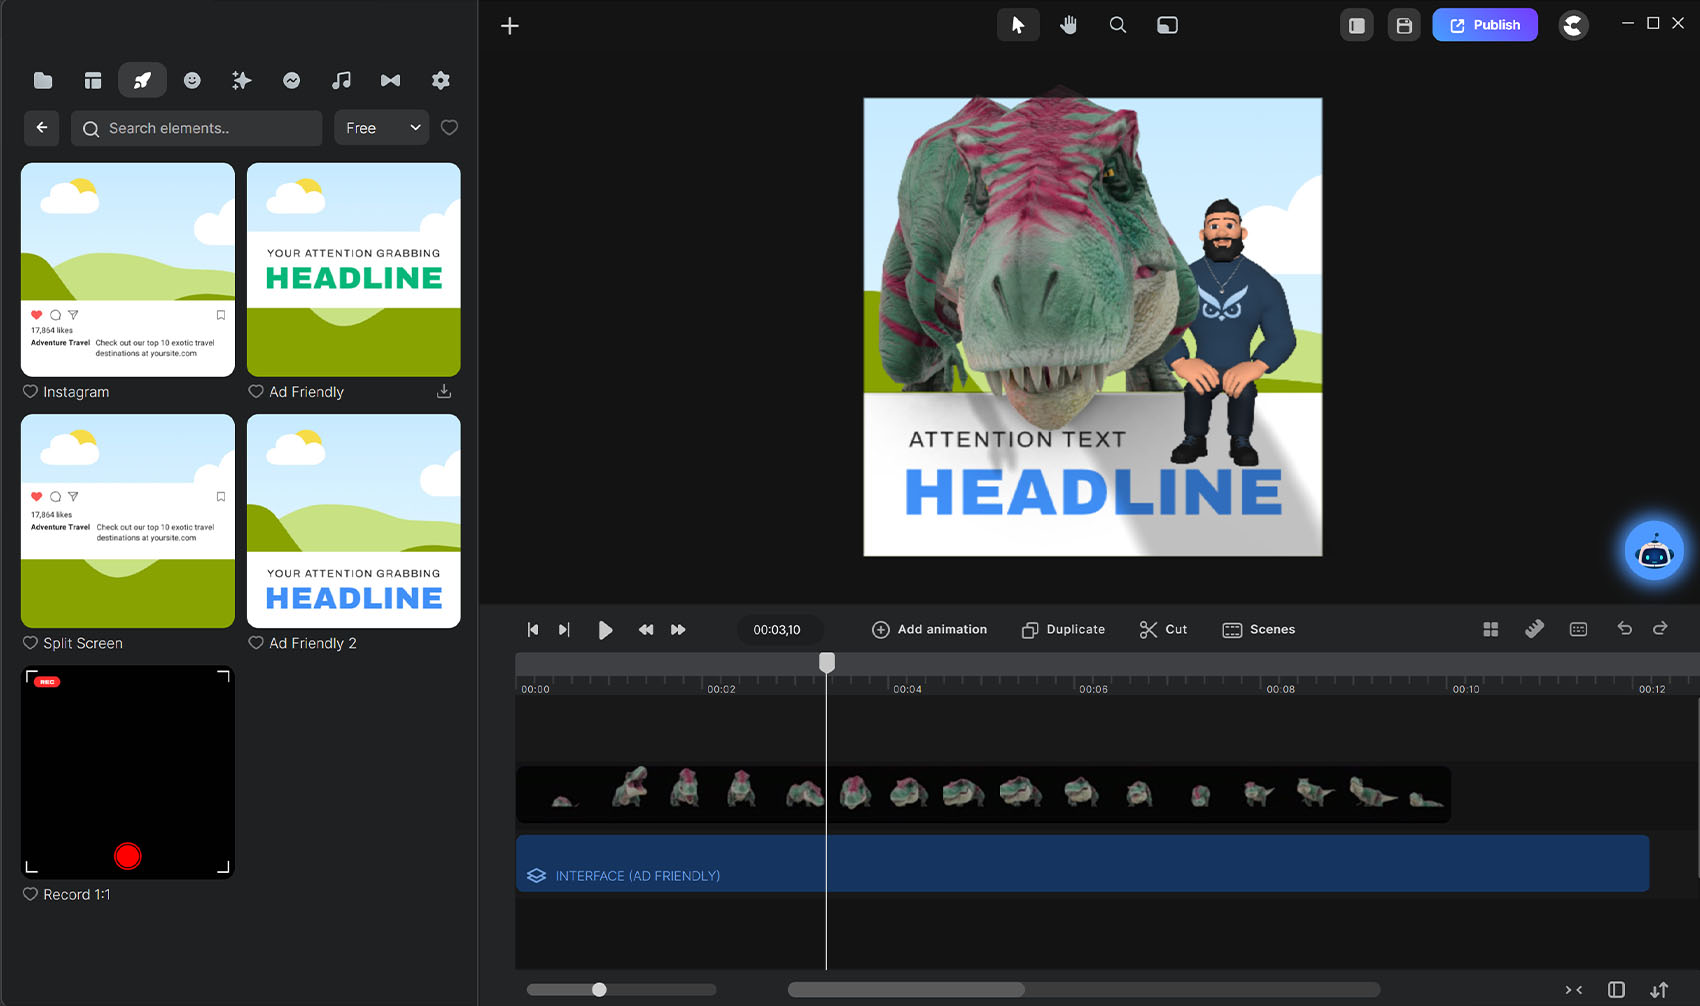
Task: Select the hand pan tool
Action: [x=1068, y=25]
